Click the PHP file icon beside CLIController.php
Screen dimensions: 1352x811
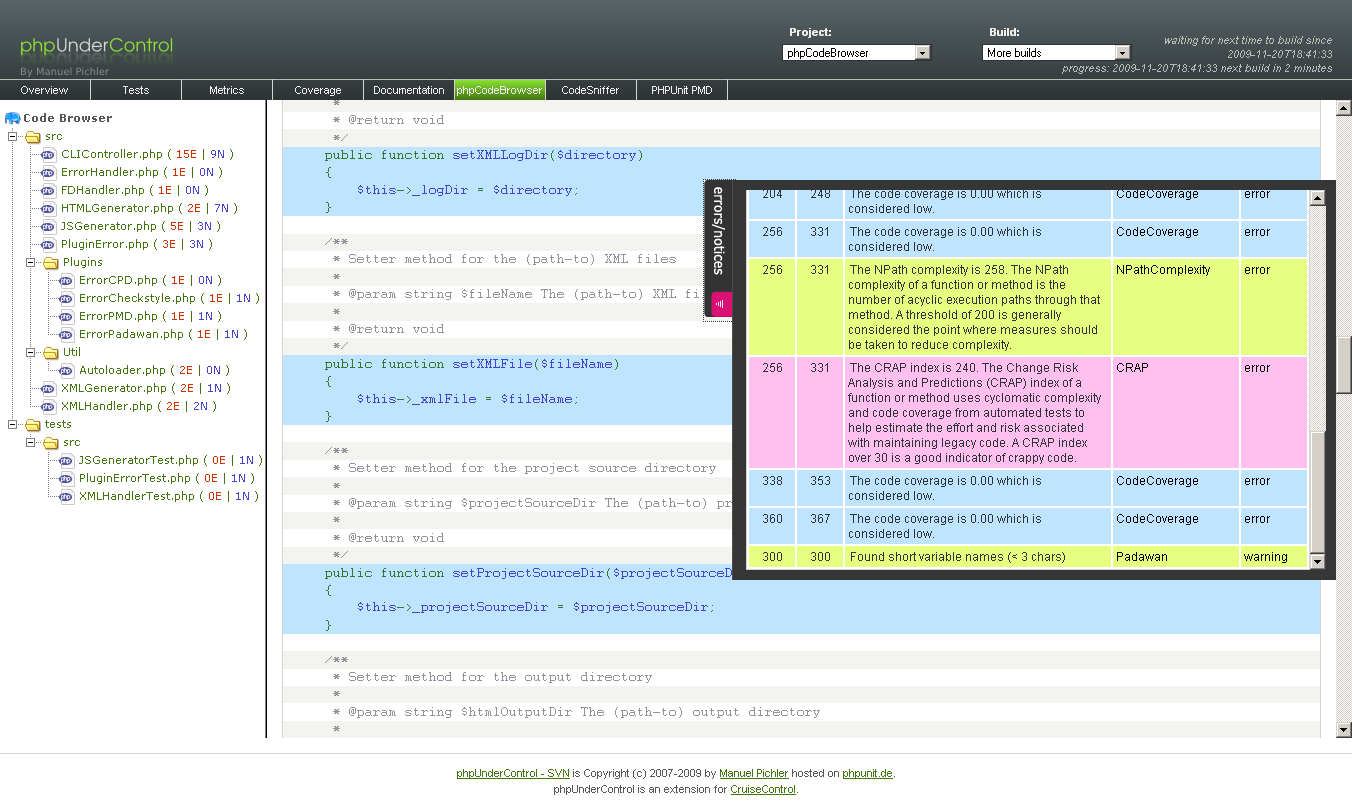point(49,154)
